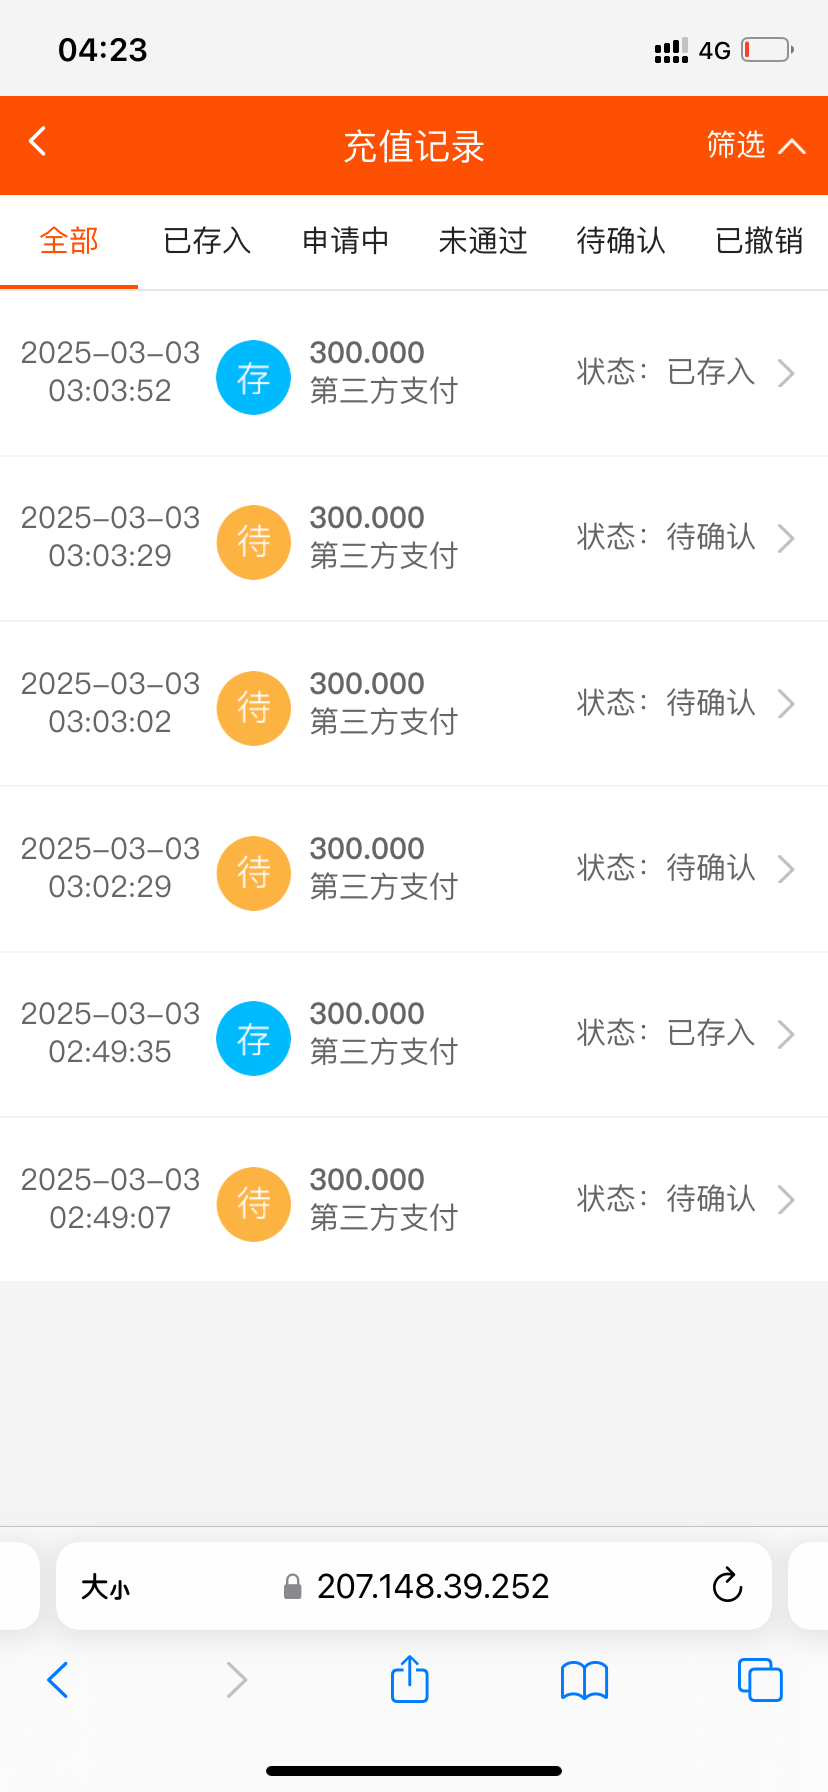Tap the orange 待 icon for 03:03:29 record

tap(254, 543)
